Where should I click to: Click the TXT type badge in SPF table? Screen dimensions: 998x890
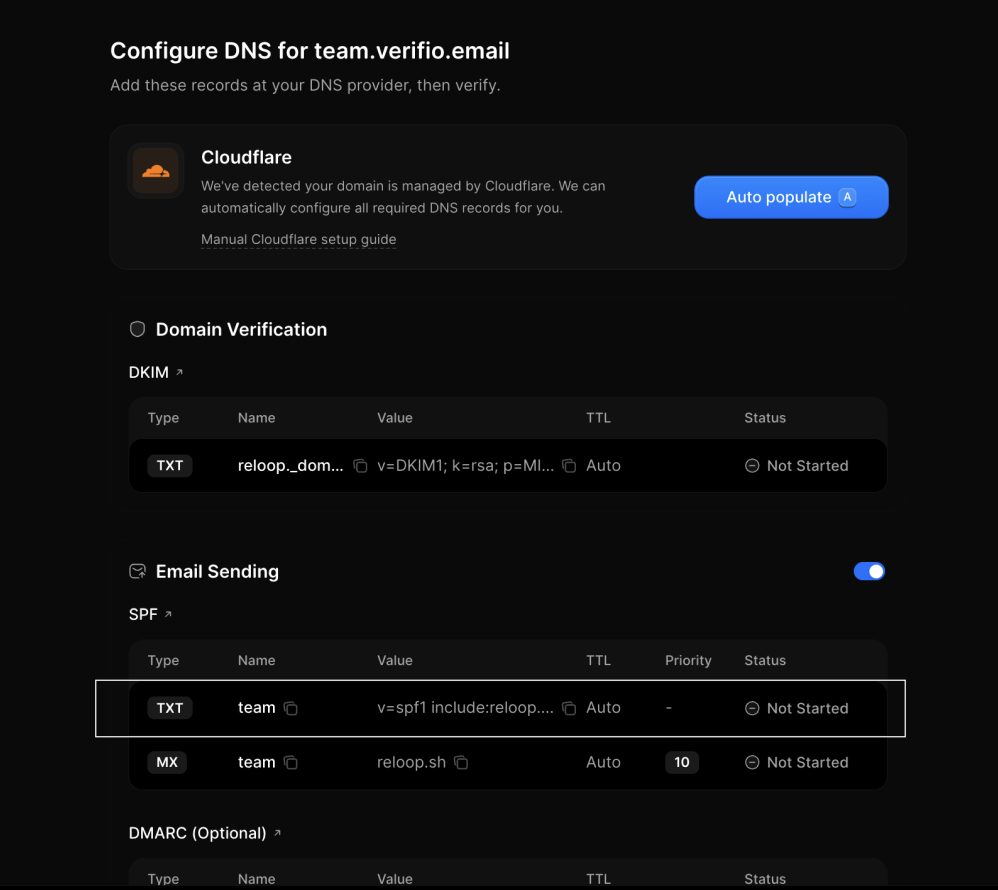point(170,708)
